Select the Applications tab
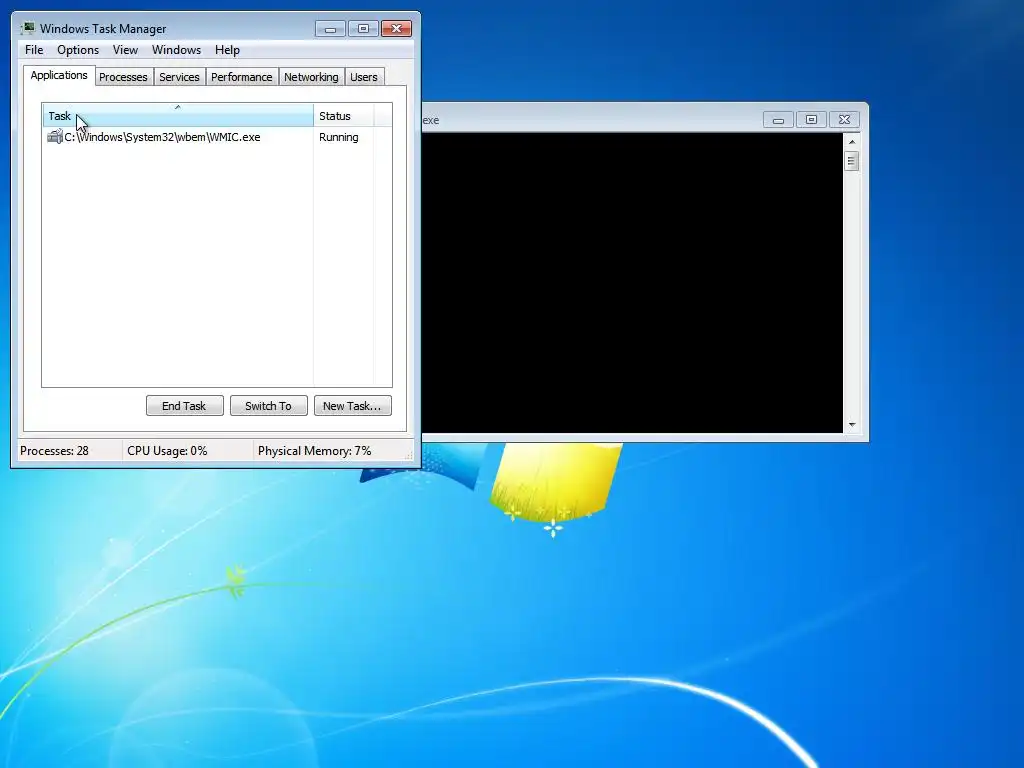 pos(59,75)
